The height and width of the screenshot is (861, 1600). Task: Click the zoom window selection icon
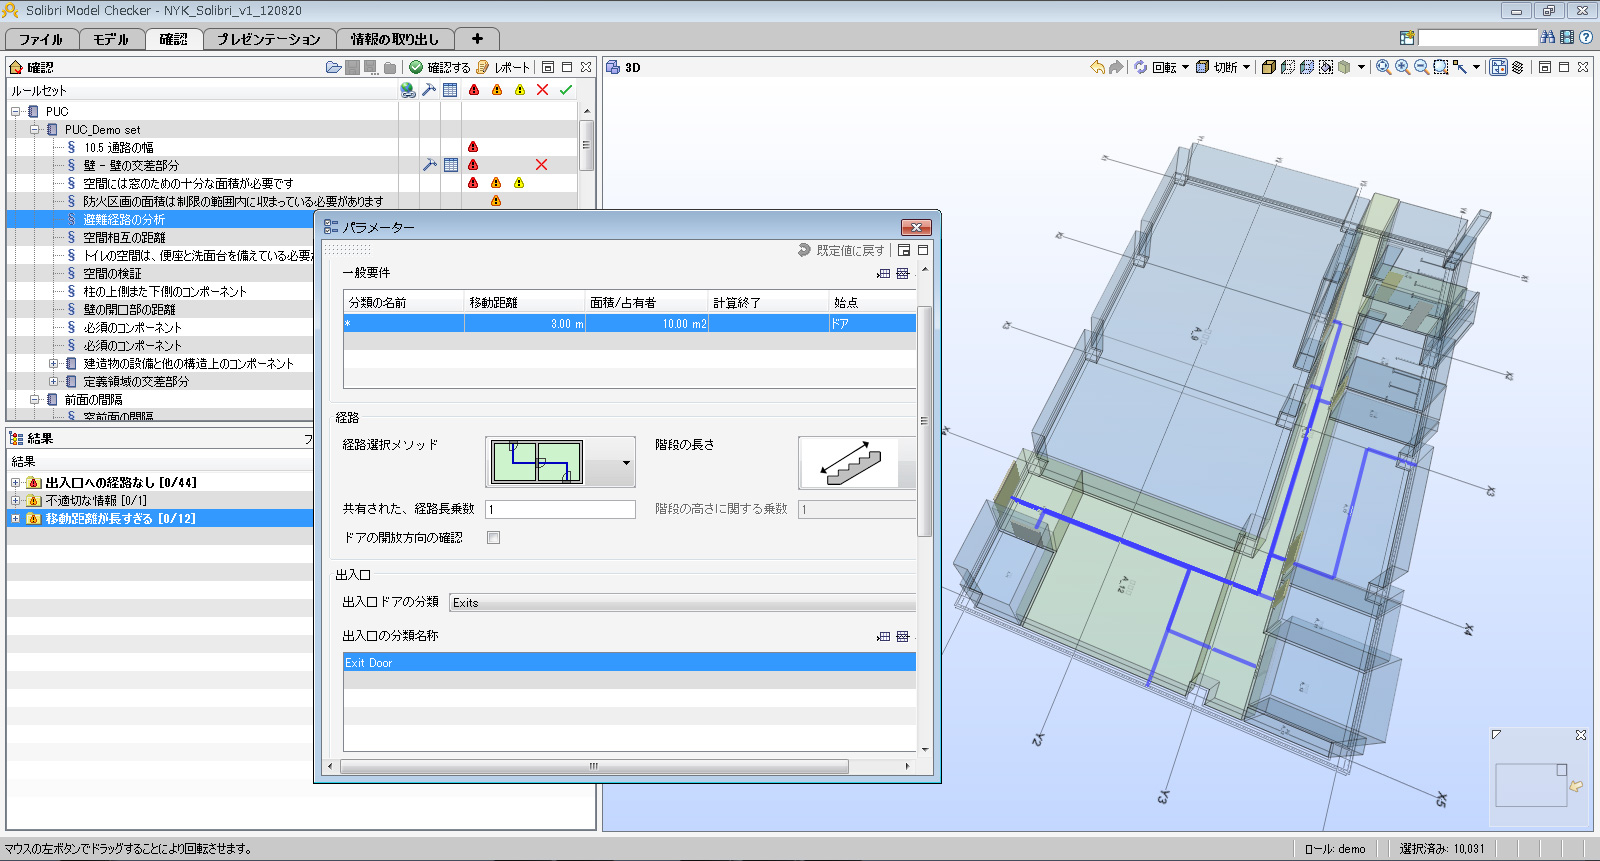pyautogui.click(x=1440, y=67)
